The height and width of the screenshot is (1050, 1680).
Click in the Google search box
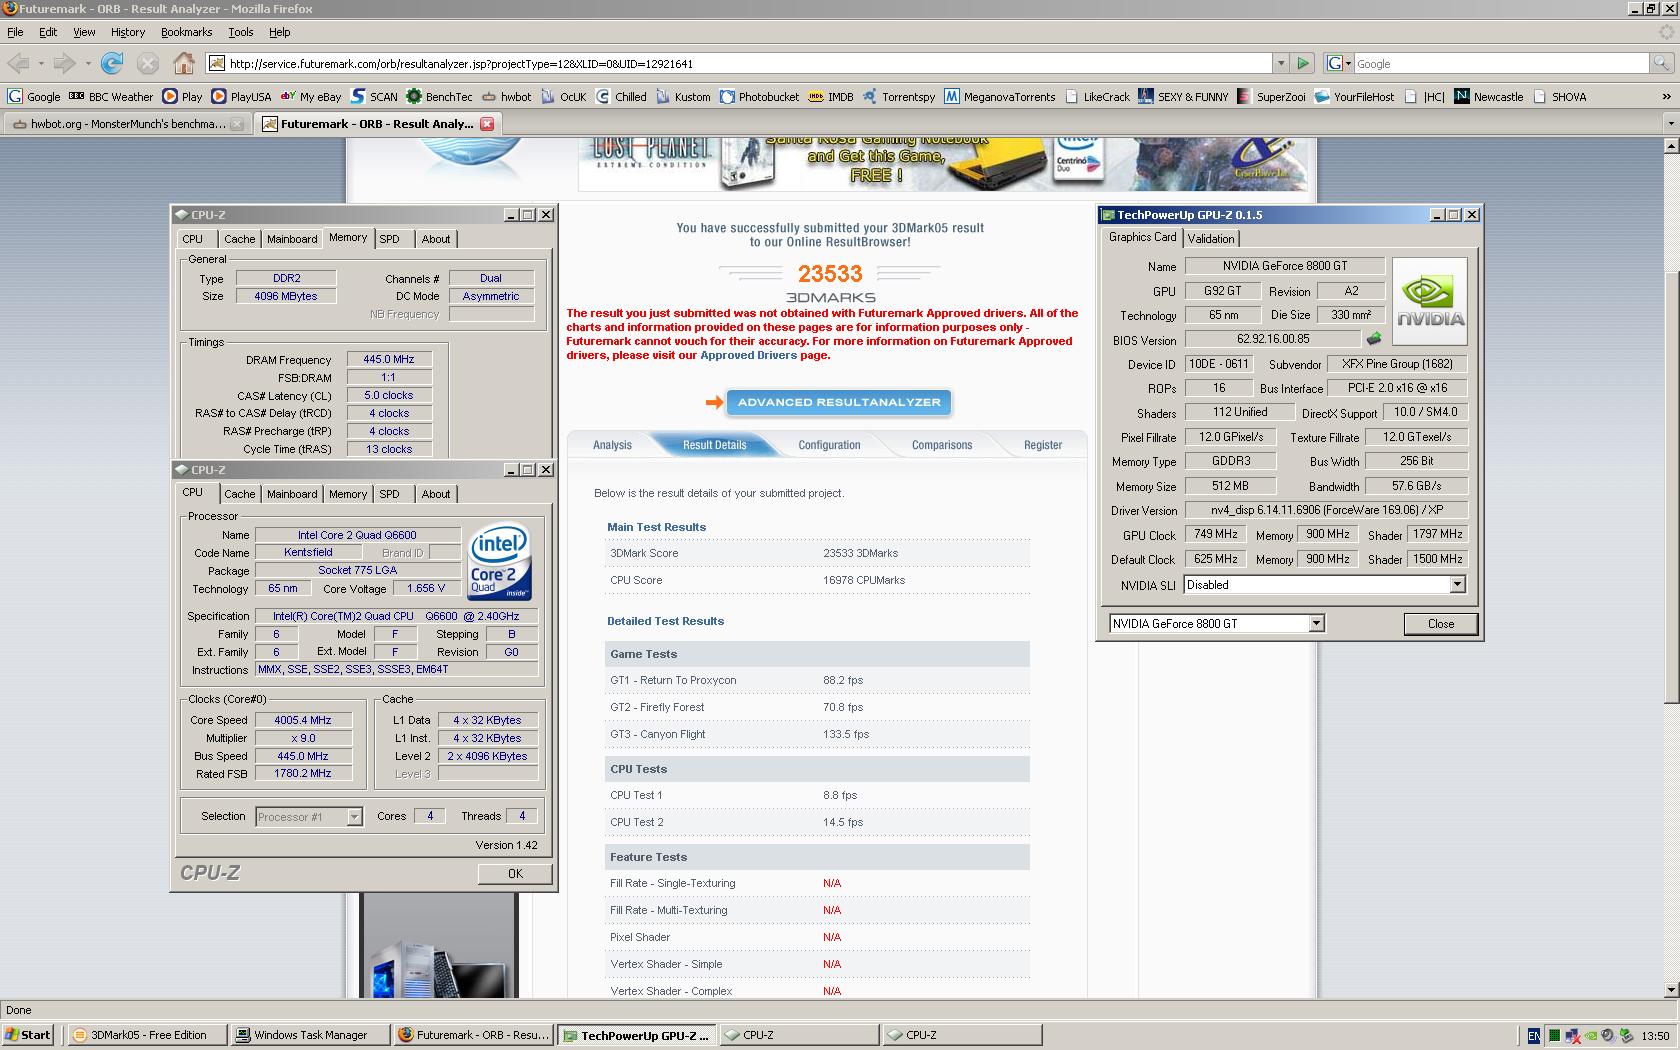[1501, 64]
